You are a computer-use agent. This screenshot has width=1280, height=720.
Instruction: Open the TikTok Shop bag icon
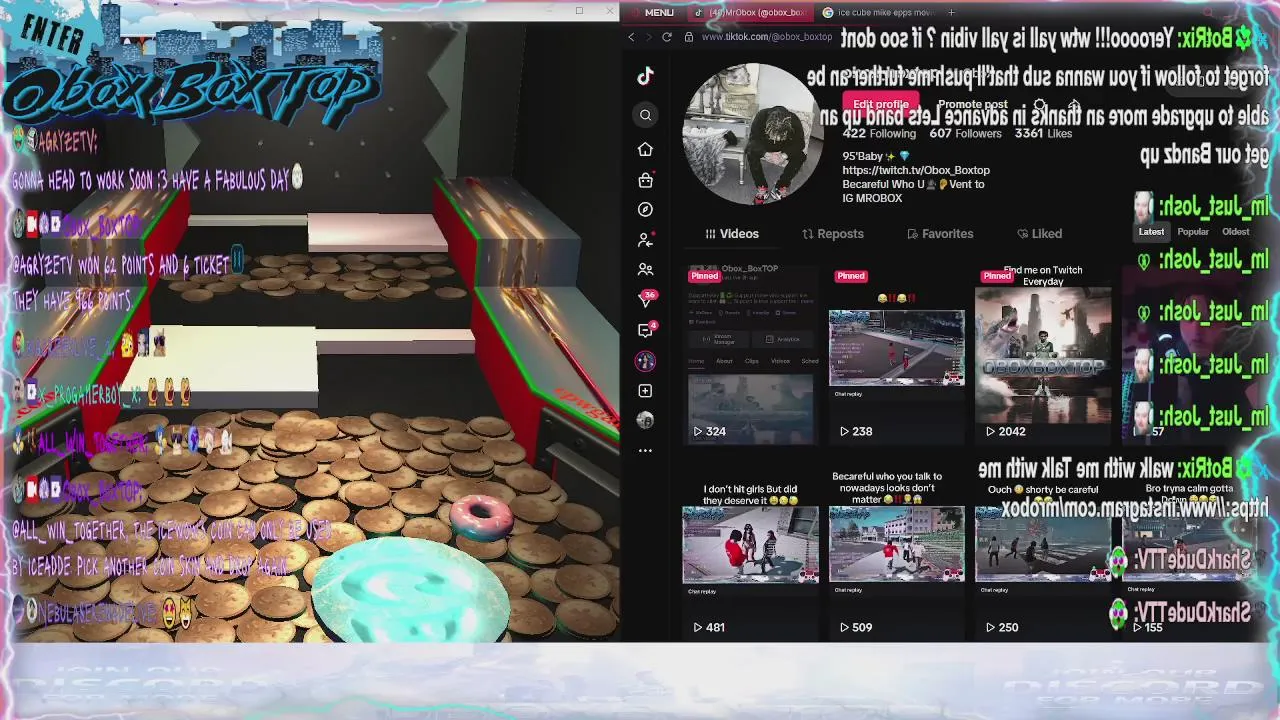tap(645, 180)
